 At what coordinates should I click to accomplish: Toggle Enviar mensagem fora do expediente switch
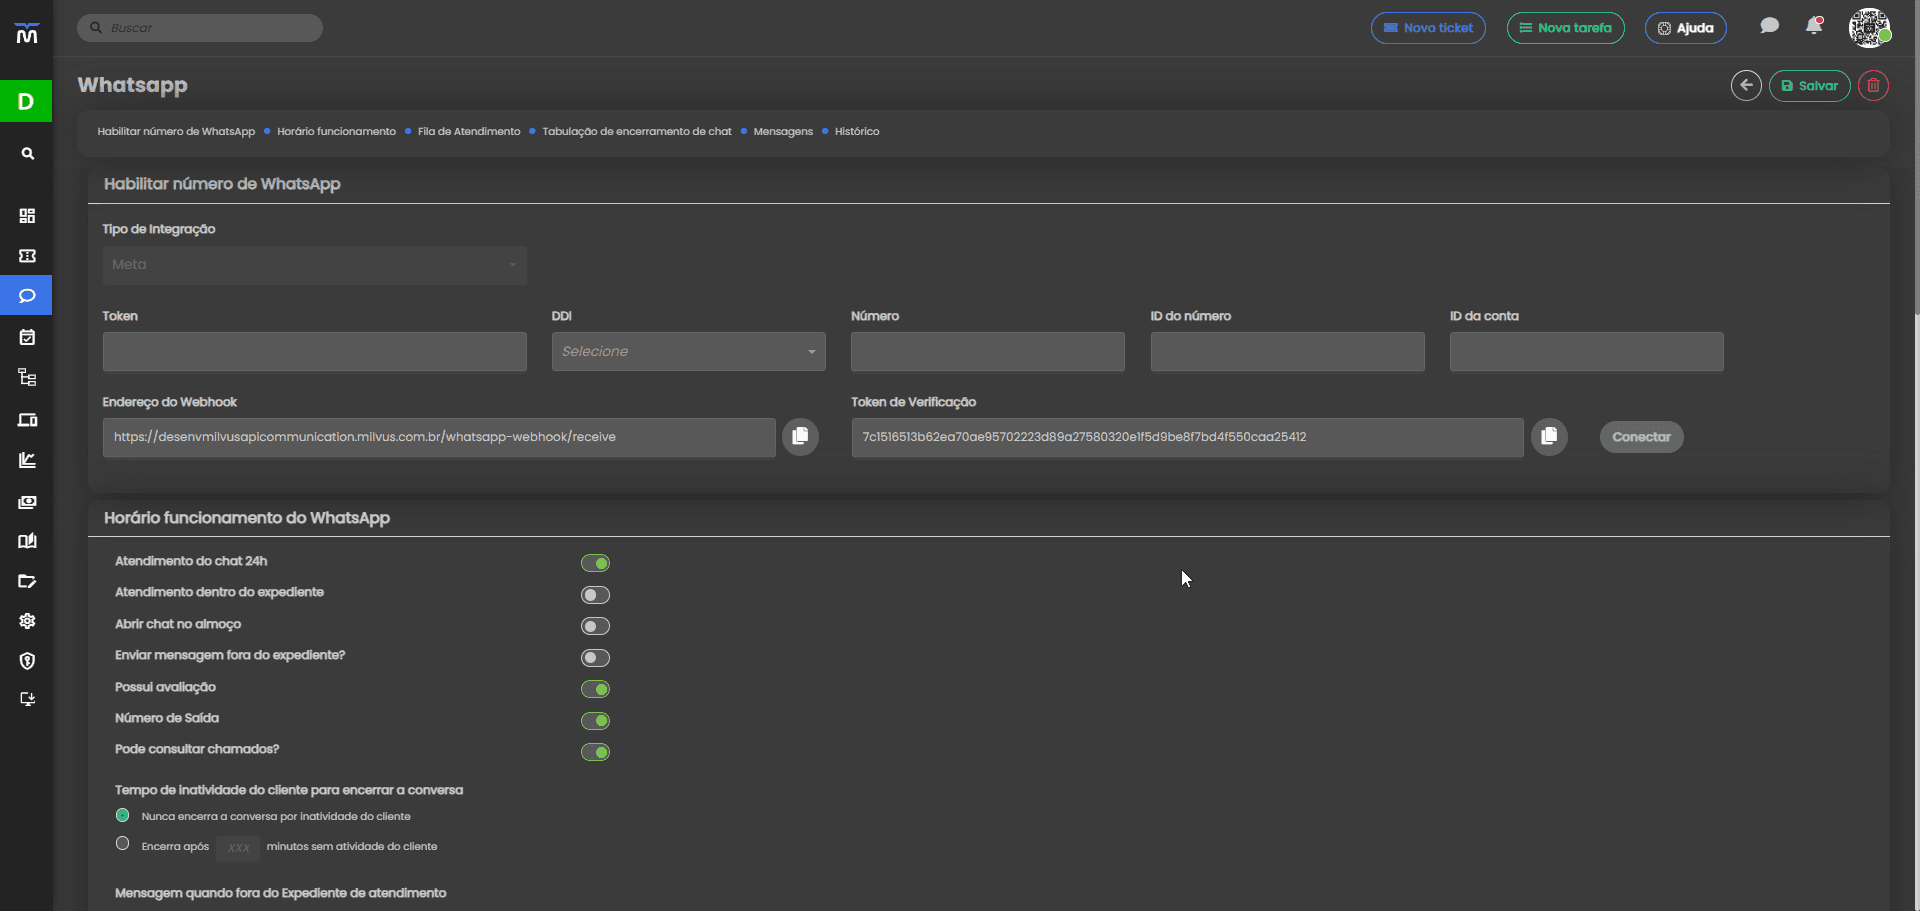pyautogui.click(x=595, y=658)
